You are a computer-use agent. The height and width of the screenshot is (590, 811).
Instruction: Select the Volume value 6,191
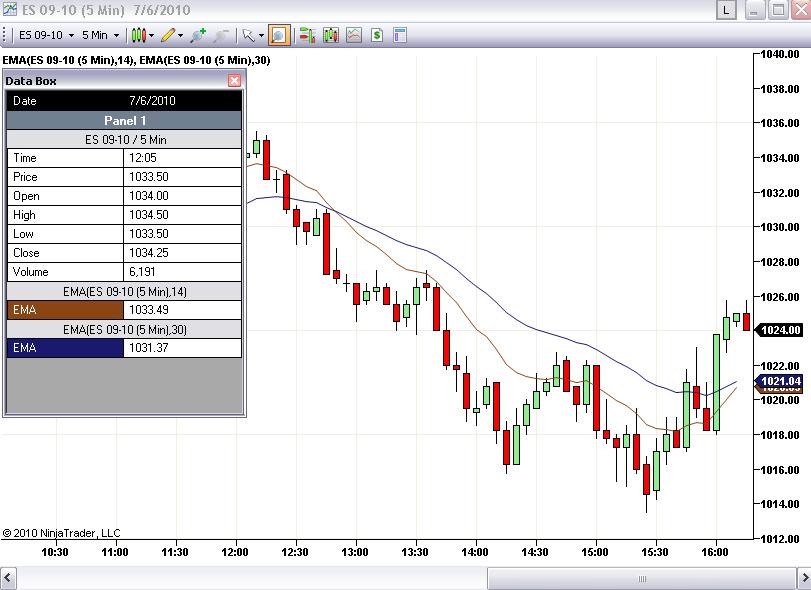point(142,272)
